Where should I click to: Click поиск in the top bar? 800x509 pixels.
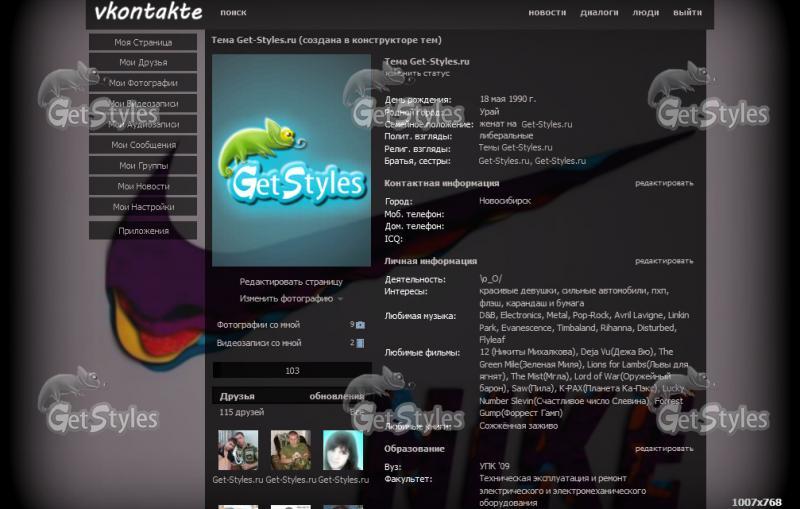click(x=233, y=13)
